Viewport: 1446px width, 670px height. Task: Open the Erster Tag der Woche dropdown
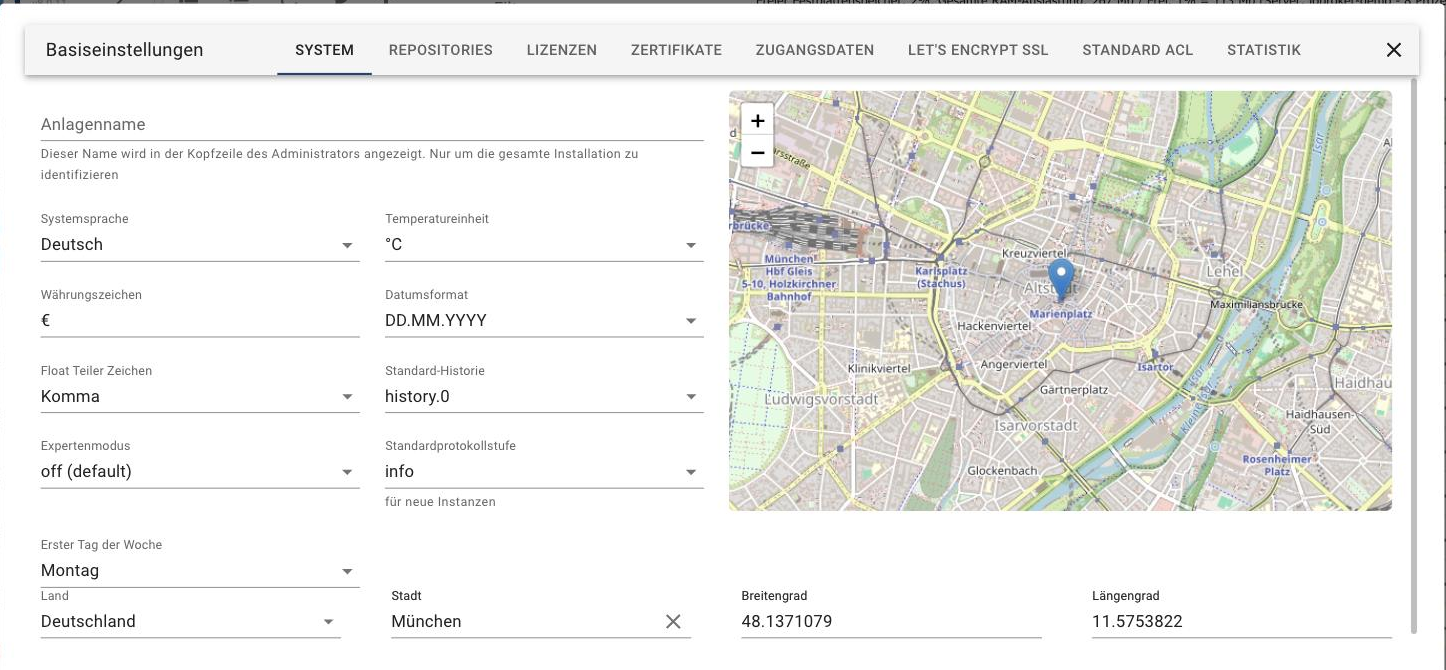click(200, 571)
